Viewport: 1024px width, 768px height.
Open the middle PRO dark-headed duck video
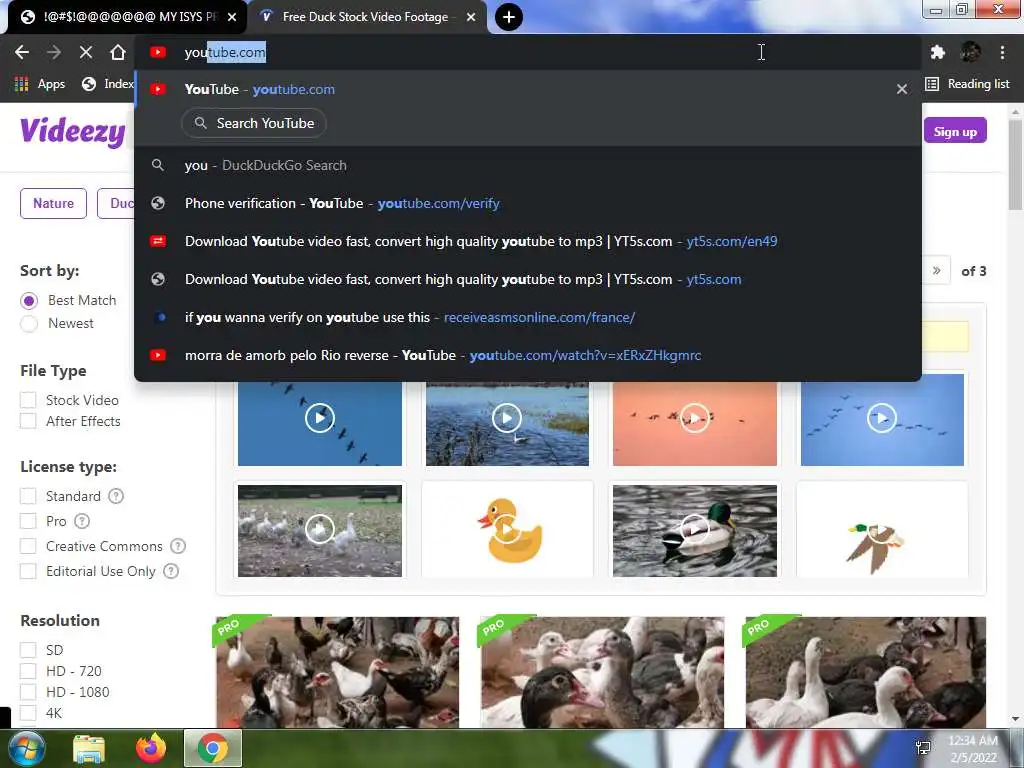[x=602, y=672]
